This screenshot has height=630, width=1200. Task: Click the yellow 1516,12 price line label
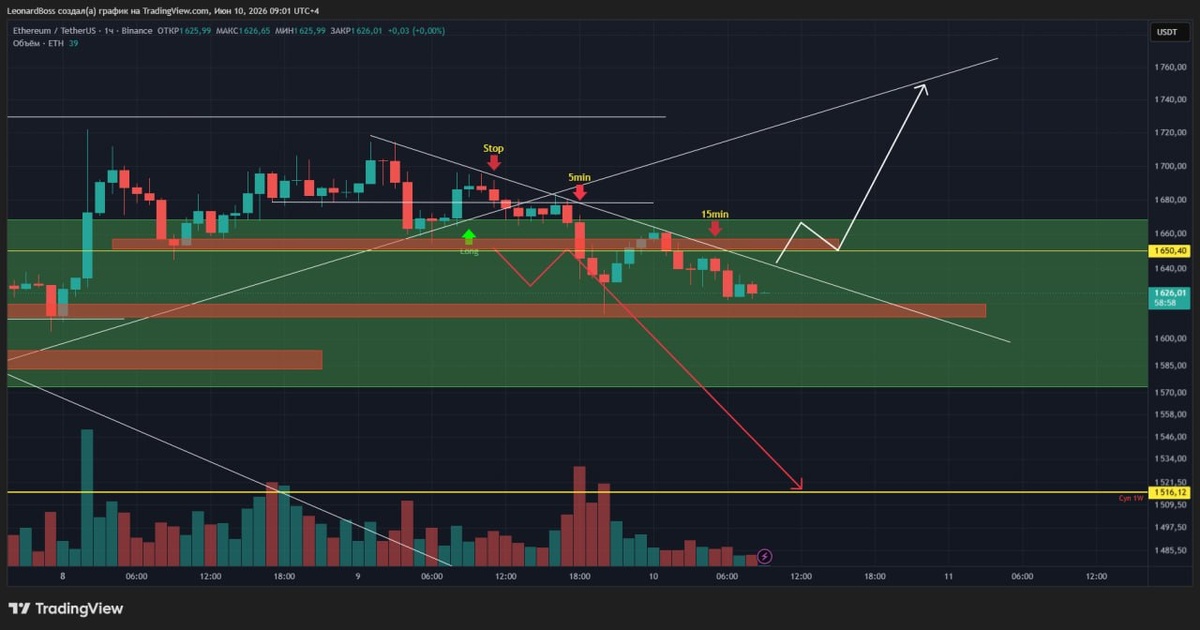pyautogui.click(x=1169, y=492)
